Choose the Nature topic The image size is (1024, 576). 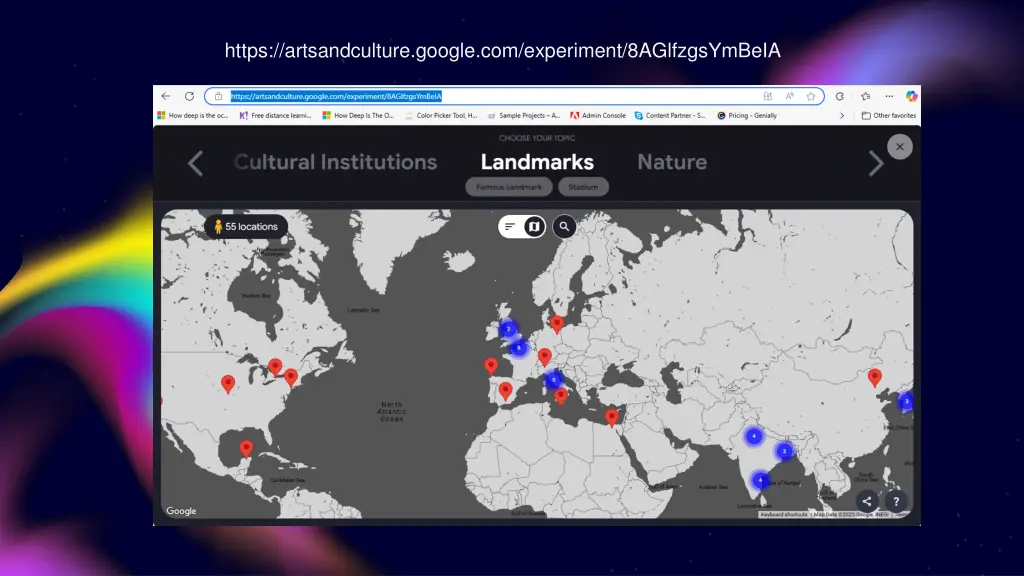(672, 162)
